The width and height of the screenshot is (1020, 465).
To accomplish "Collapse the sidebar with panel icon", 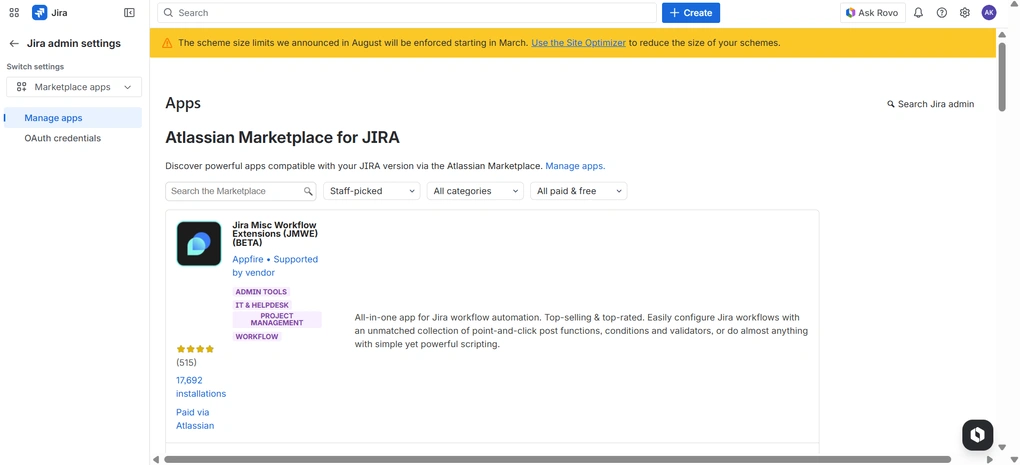I will pos(129,12).
